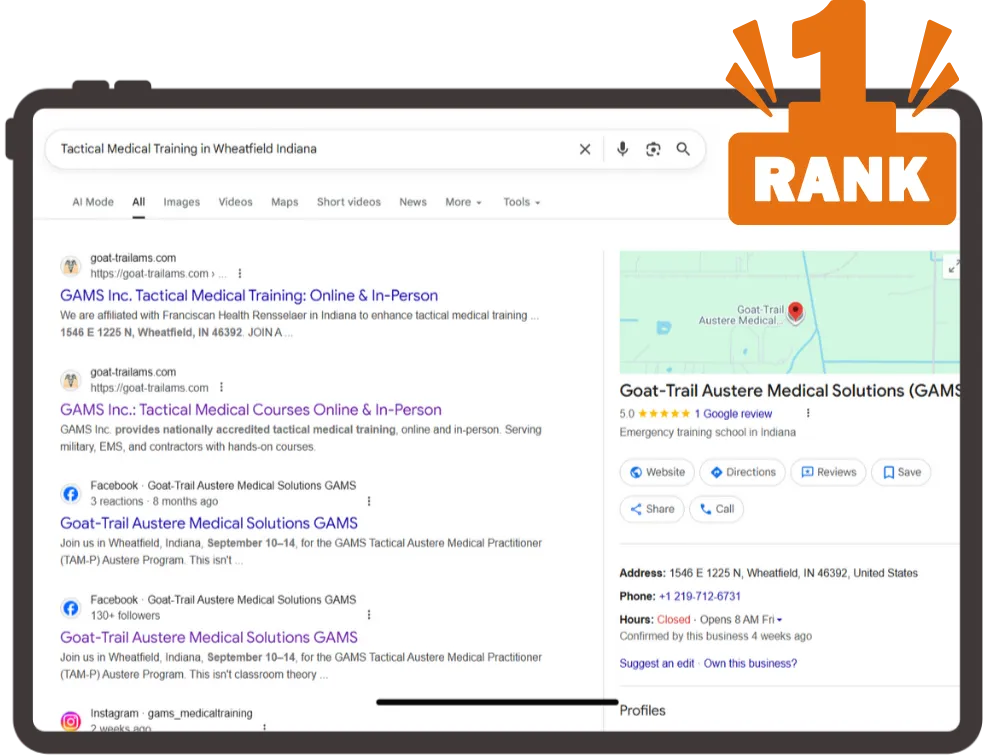Switch to the AI Mode tab
This screenshot has height=756, width=988.
[93, 202]
